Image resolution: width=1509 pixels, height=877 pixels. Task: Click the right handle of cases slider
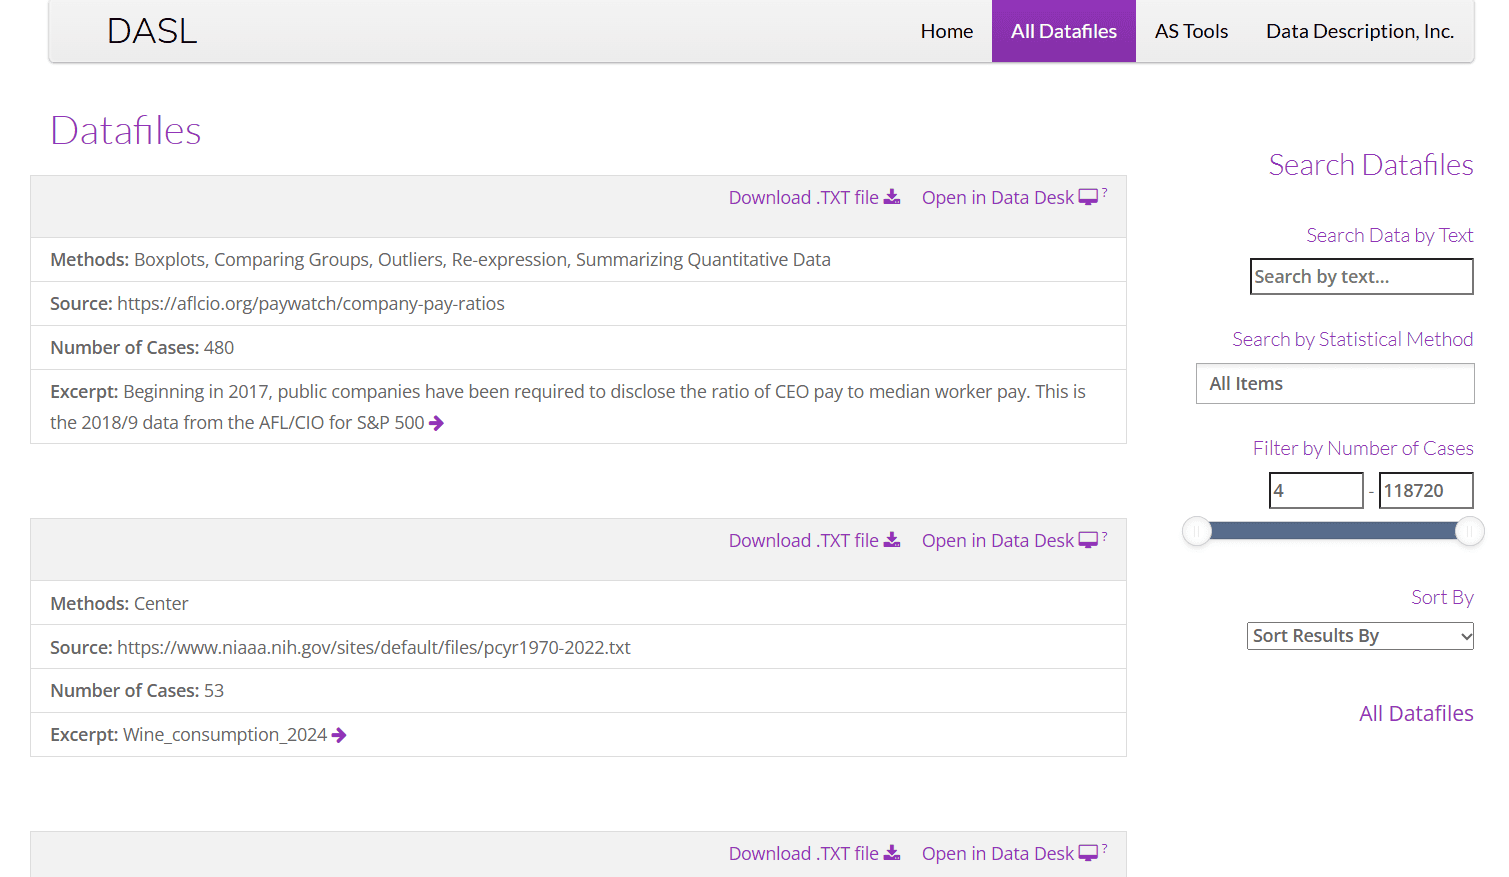pos(1469,531)
